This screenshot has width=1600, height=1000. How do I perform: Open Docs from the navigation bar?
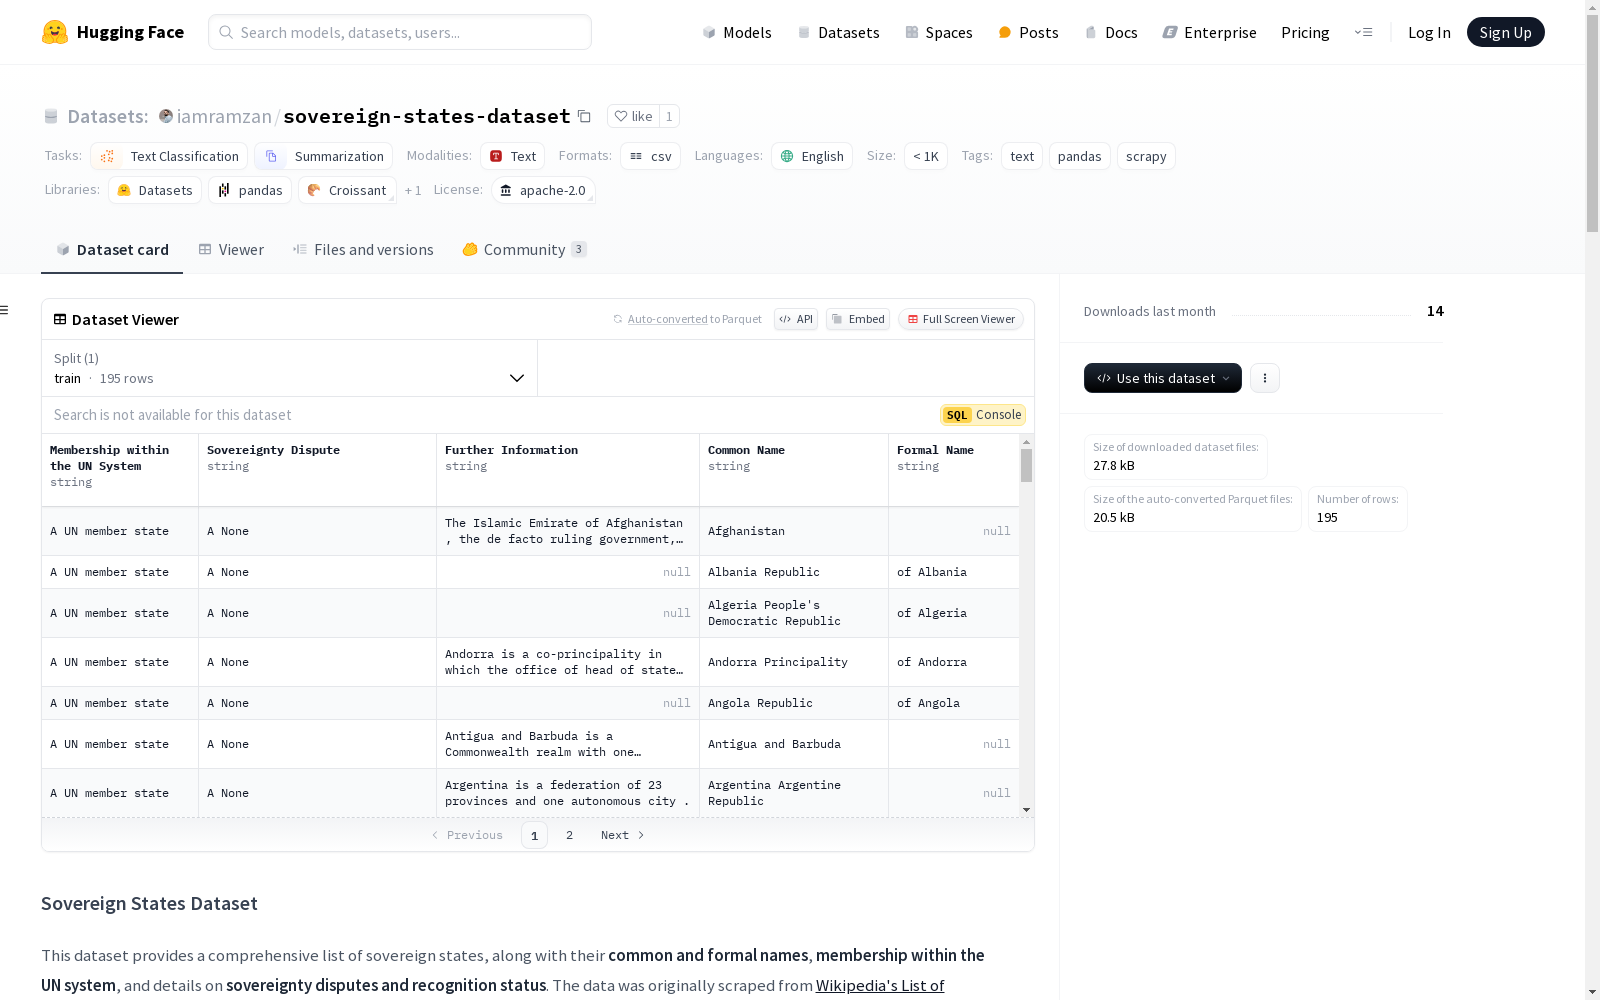(1111, 32)
